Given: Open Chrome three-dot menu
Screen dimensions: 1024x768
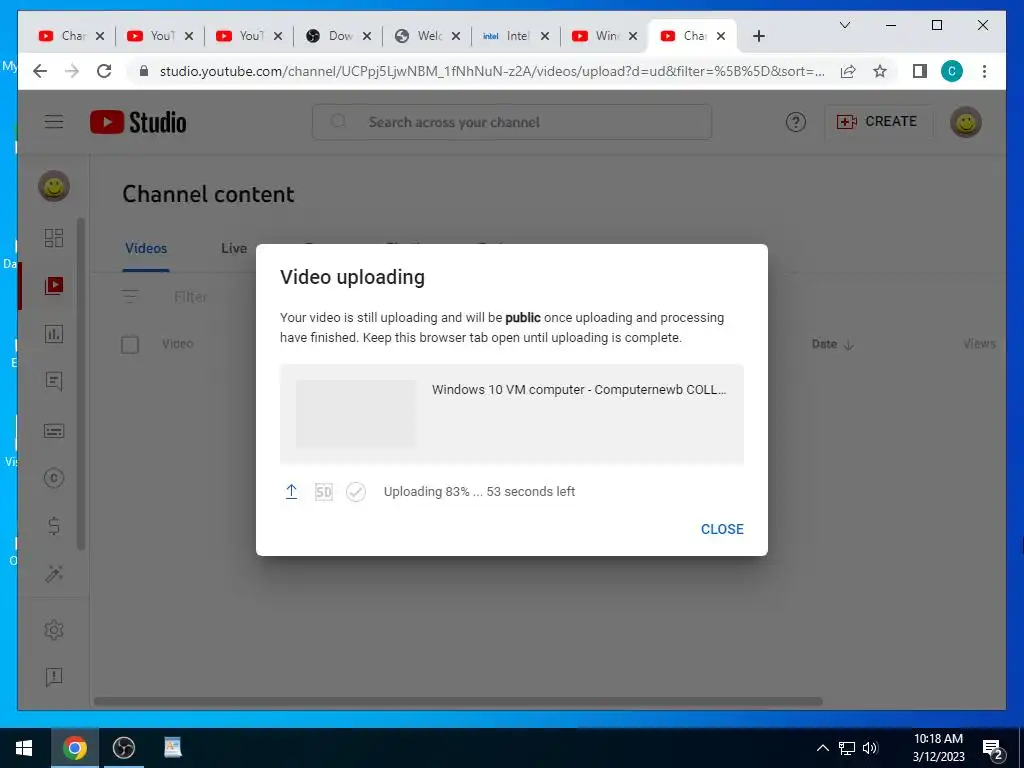Looking at the screenshot, I should click(x=984, y=71).
